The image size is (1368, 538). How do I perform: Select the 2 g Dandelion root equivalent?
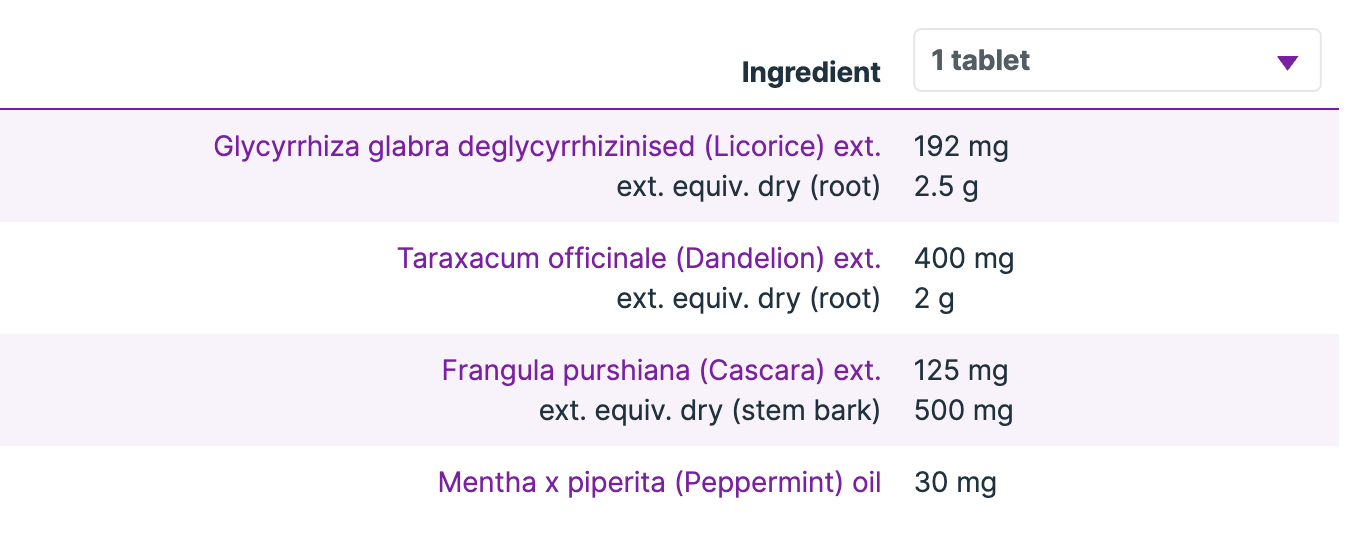coord(934,299)
